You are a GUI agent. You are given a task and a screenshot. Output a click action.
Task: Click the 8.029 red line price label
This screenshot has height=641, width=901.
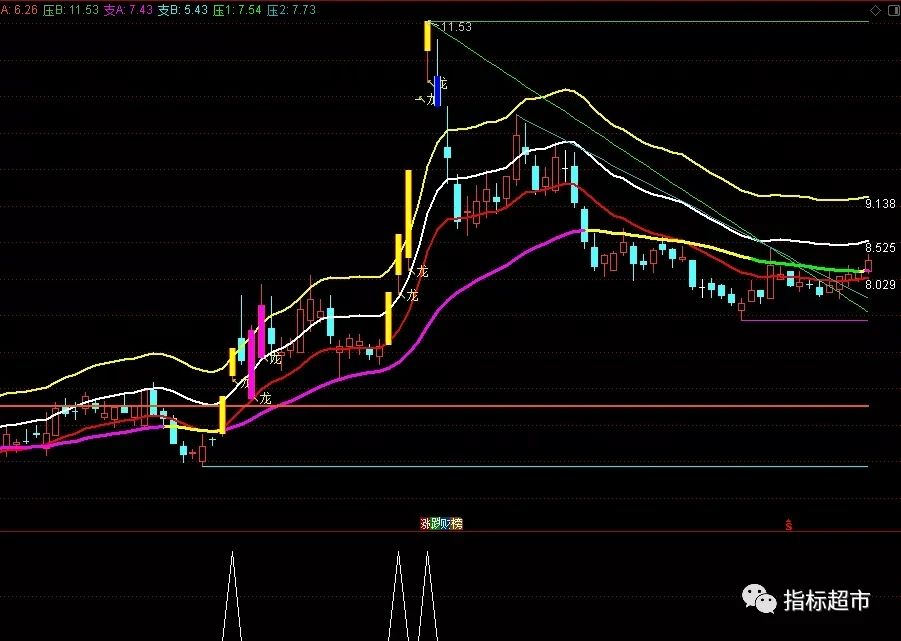click(880, 285)
